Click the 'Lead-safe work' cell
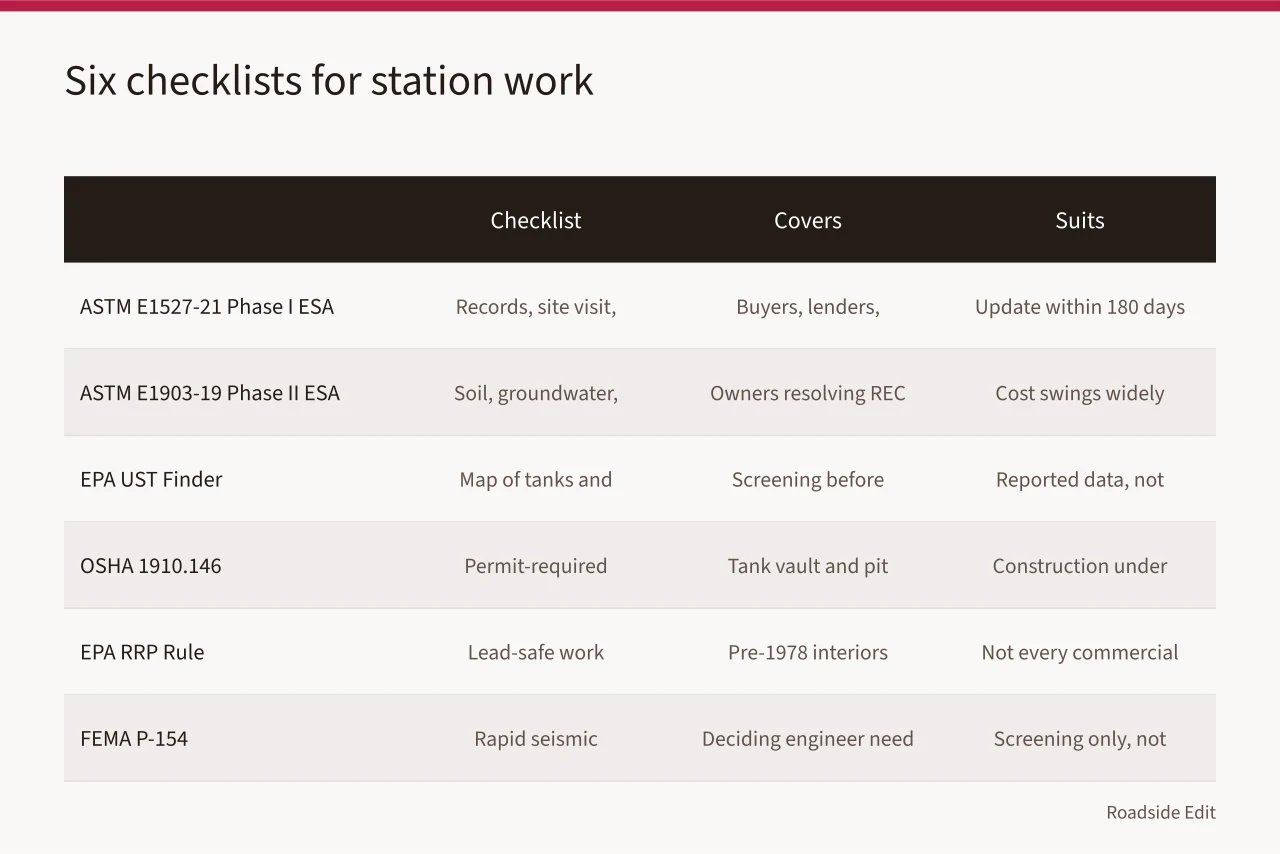The width and height of the screenshot is (1280, 854). [536, 652]
